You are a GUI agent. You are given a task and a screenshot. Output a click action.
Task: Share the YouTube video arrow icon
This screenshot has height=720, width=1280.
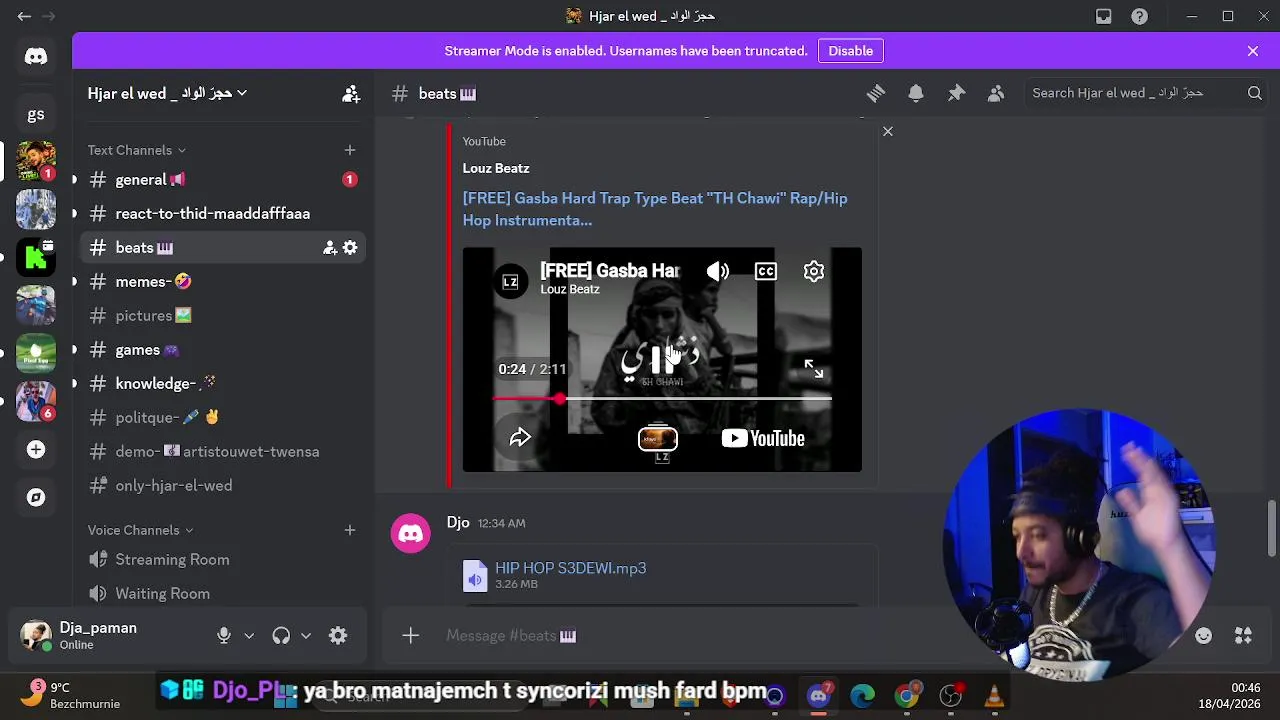[x=520, y=438]
